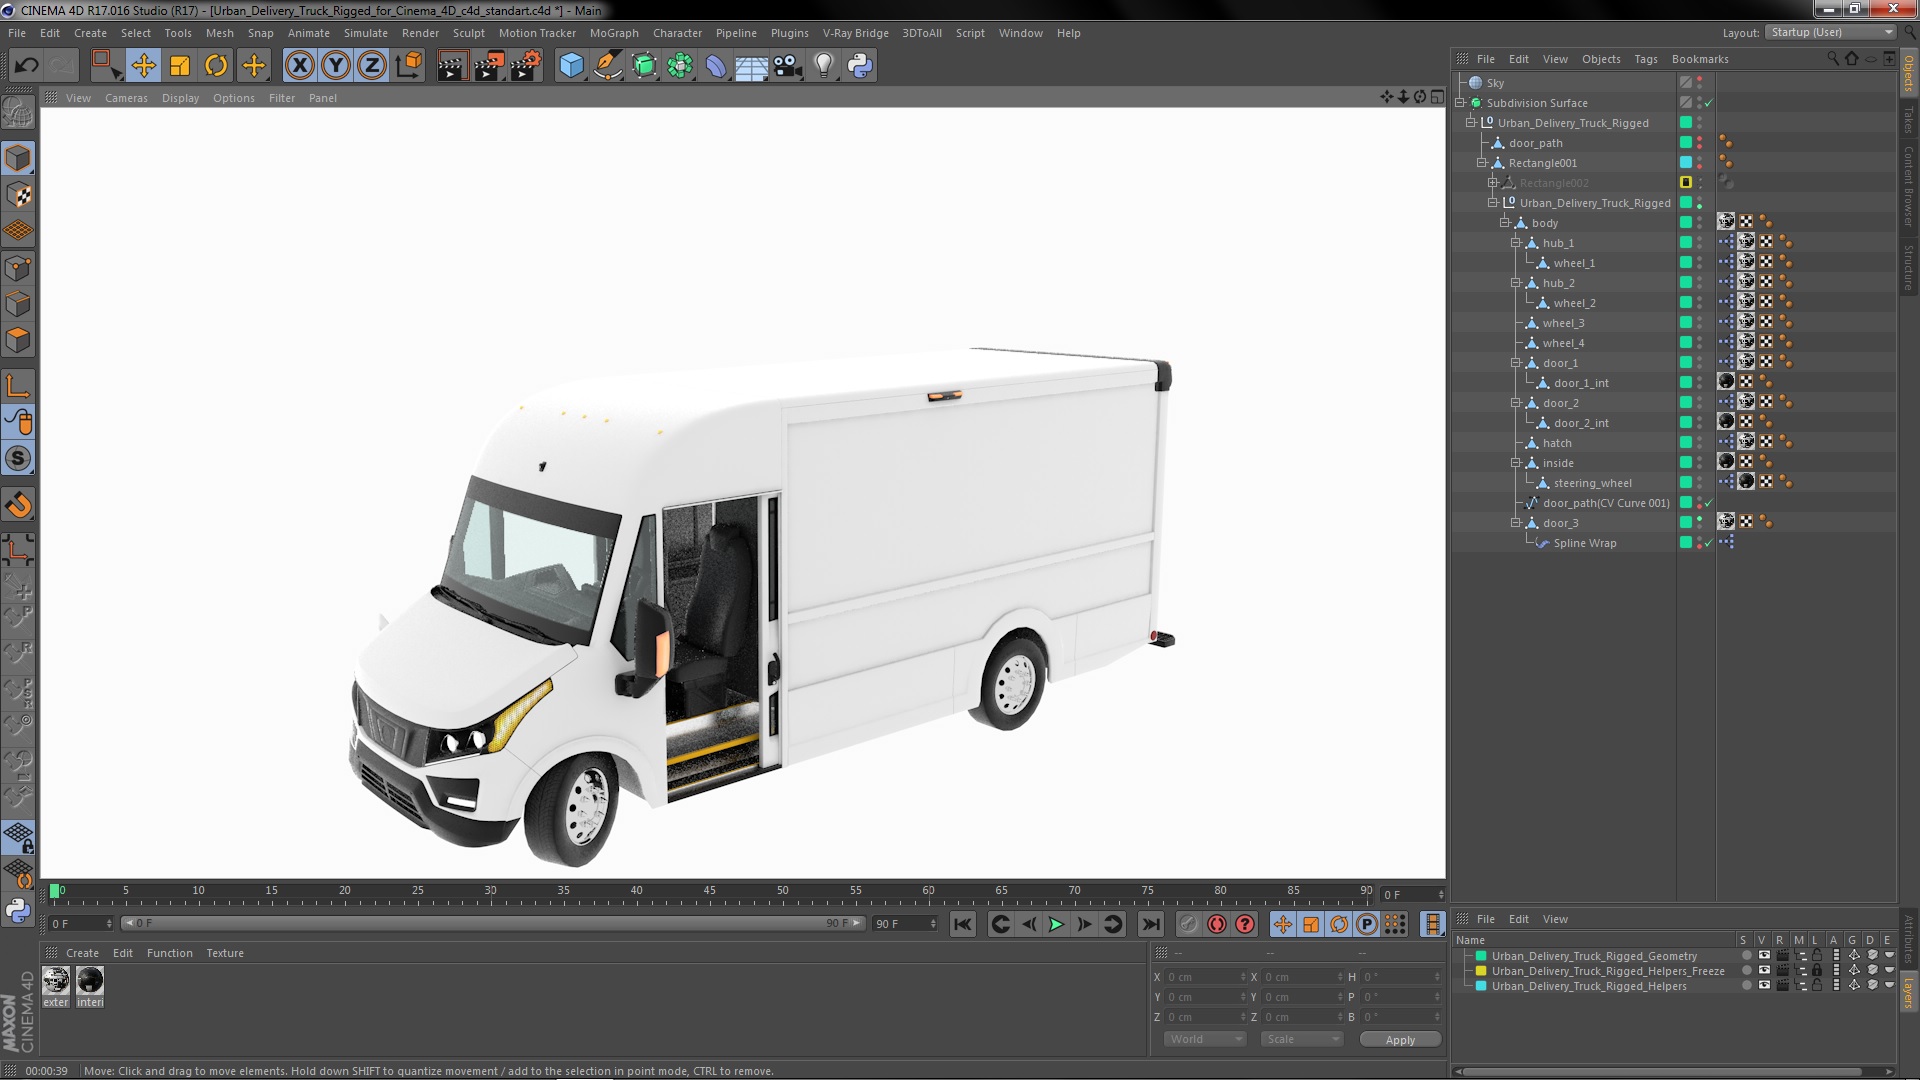Image resolution: width=1920 pixels, height=1080 pixels.
Task: Enable Texture mode in left toolbar
Action: [x=18, y=195]
